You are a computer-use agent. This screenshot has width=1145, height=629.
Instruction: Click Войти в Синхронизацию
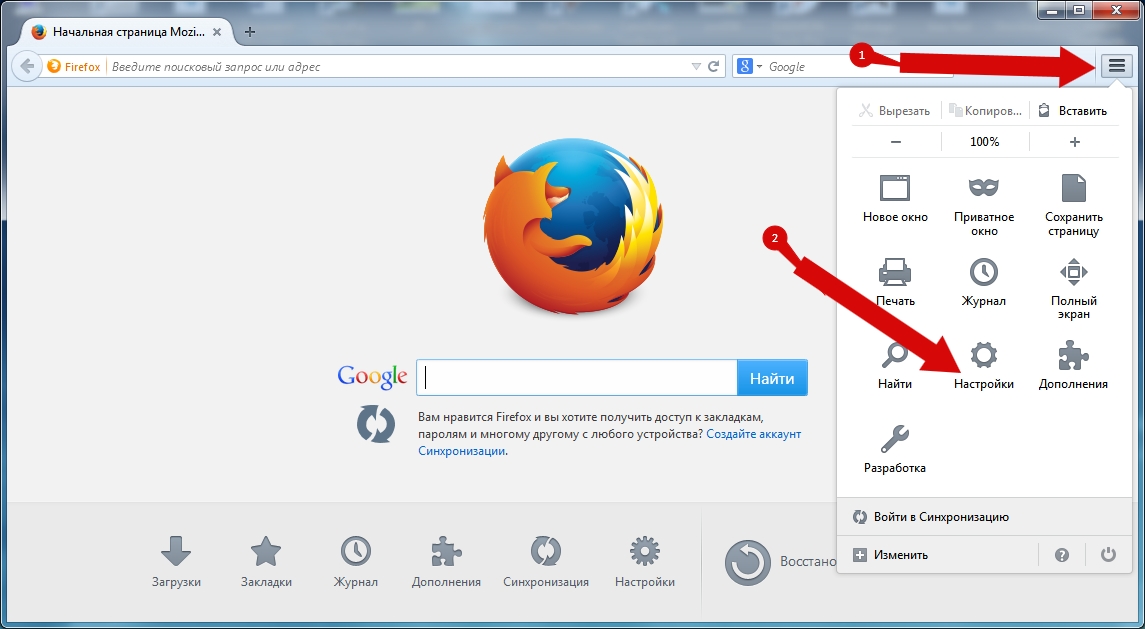984,516
